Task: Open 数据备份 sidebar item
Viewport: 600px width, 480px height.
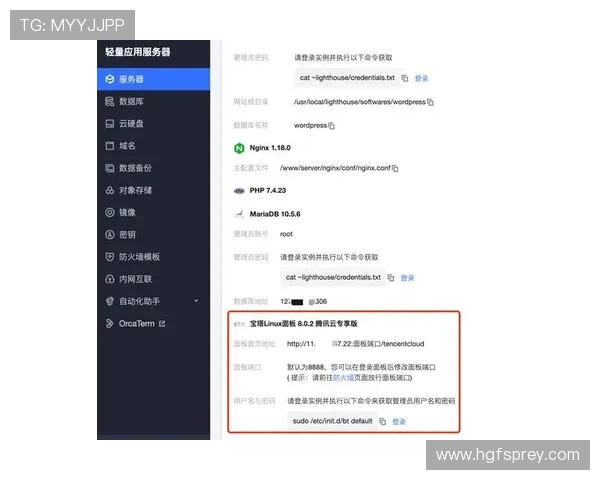Action: tap(153, 168)
